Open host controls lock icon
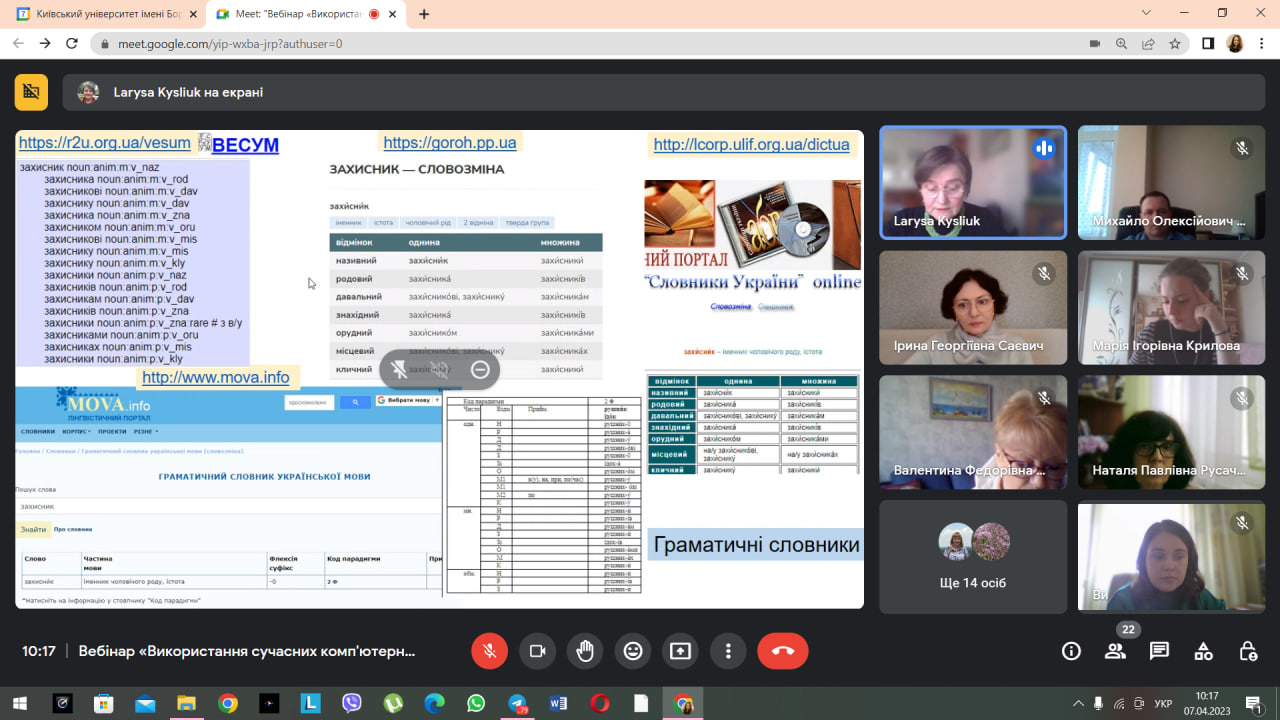The width and height of the screenshot is (1280, 720). 1247,651
